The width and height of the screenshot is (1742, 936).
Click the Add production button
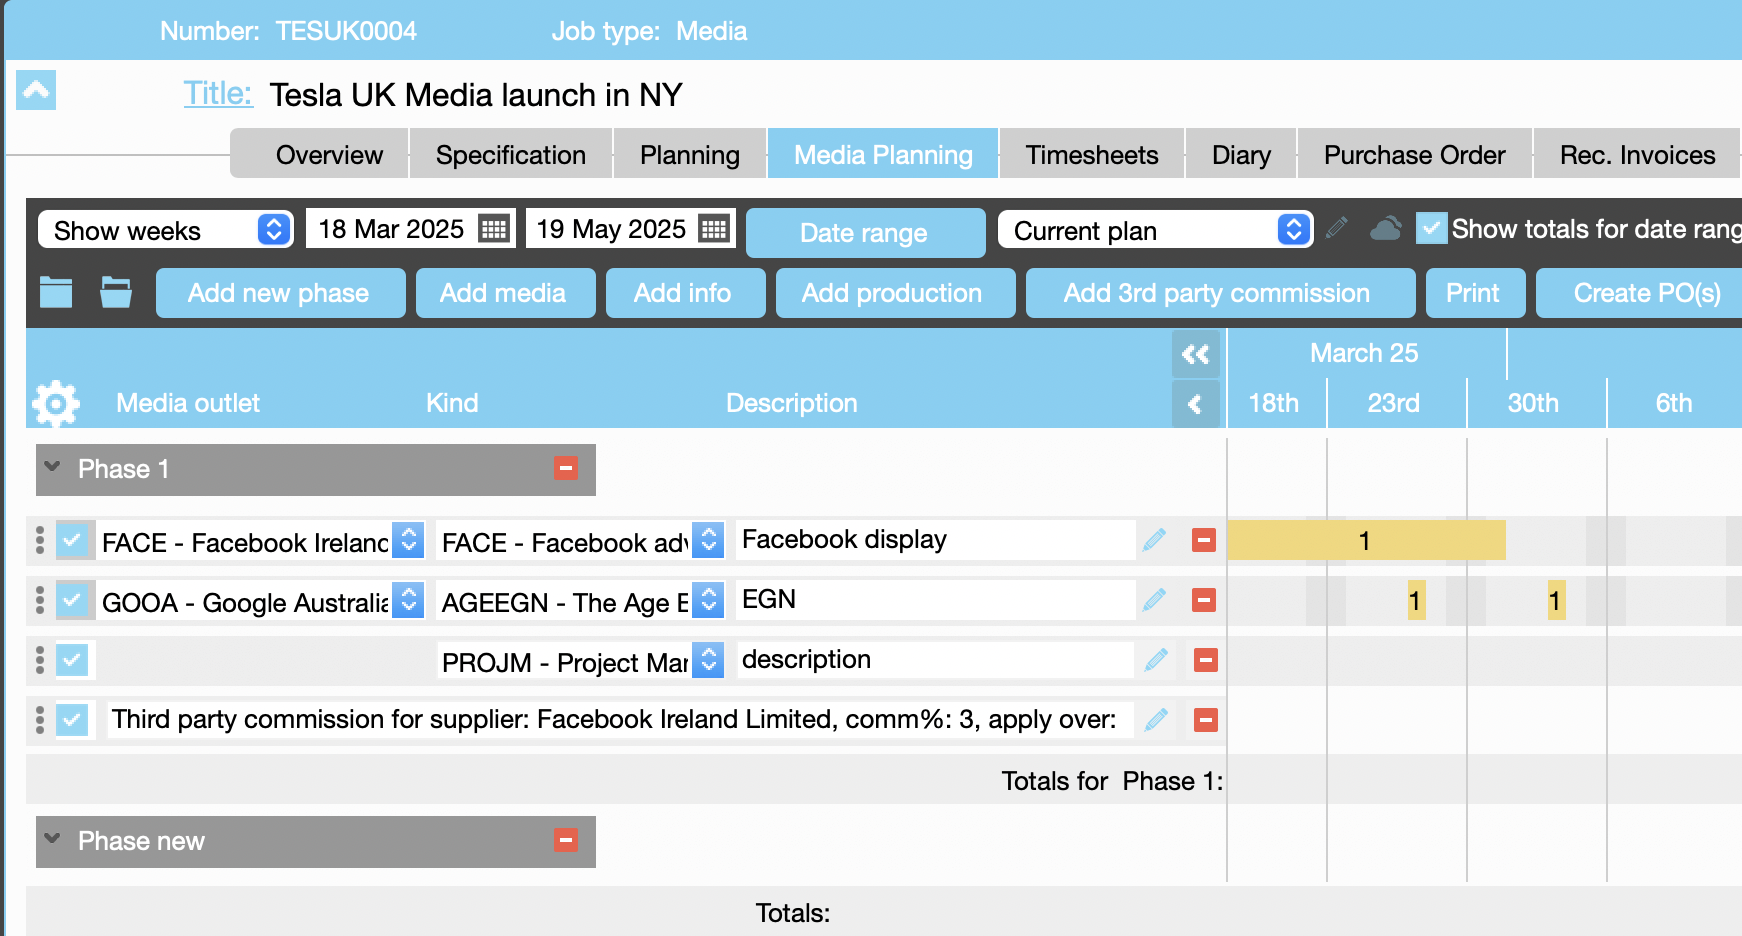(x=895, y=292)
